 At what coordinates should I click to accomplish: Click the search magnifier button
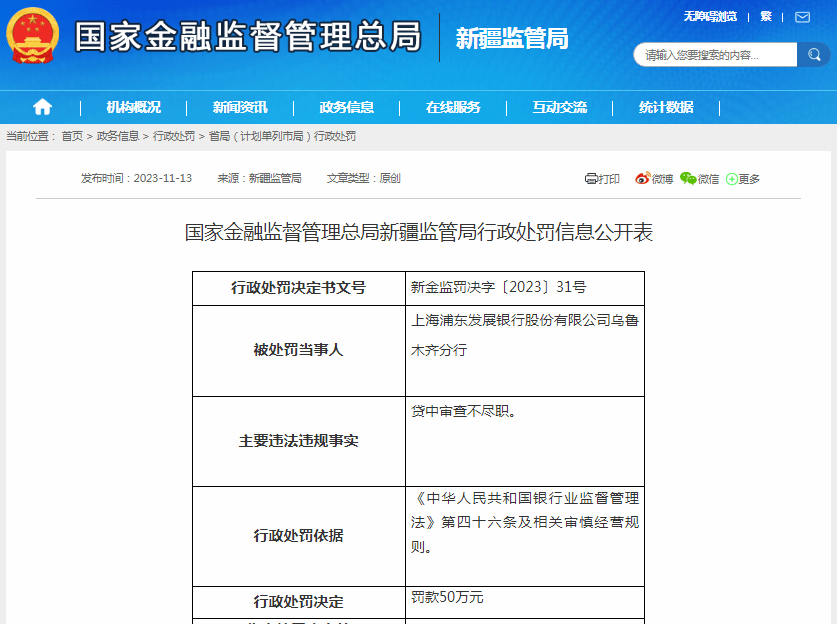point(813,55)
